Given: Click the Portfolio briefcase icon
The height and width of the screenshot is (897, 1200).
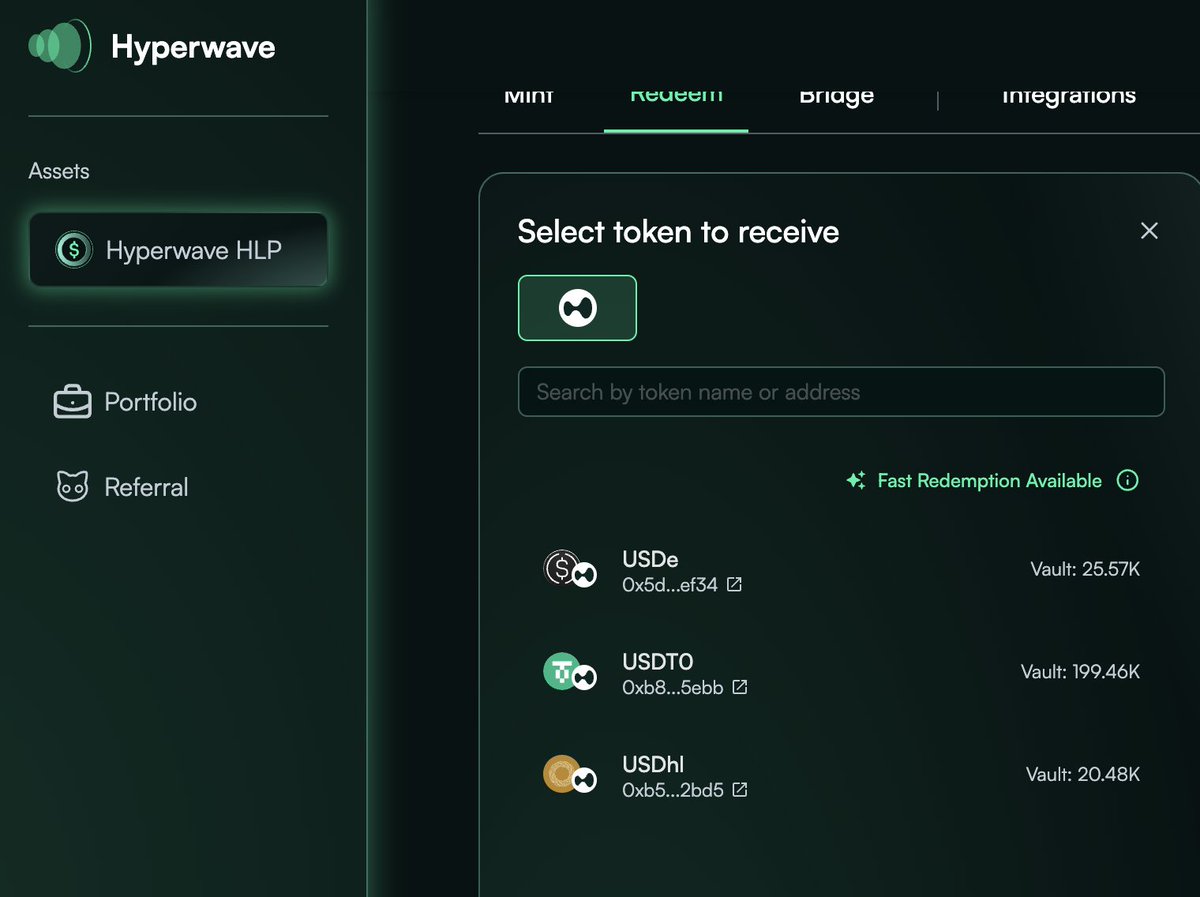Looking at the screenshot, I should click(x=72, y=402).
